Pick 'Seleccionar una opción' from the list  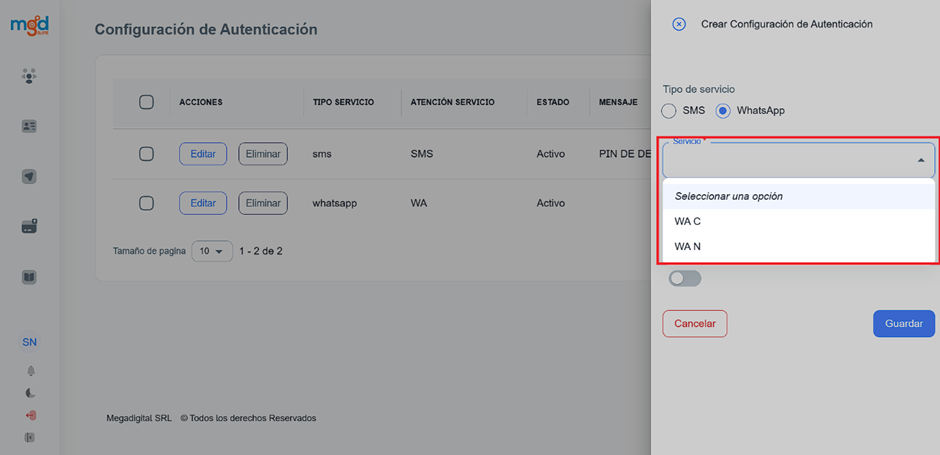pos(728,196)
